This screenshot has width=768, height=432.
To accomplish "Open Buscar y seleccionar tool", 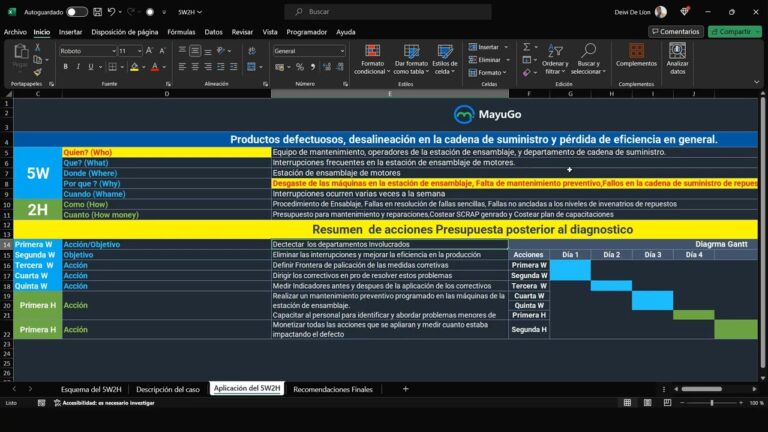I will pyautogui.click(x=587, y=48).
